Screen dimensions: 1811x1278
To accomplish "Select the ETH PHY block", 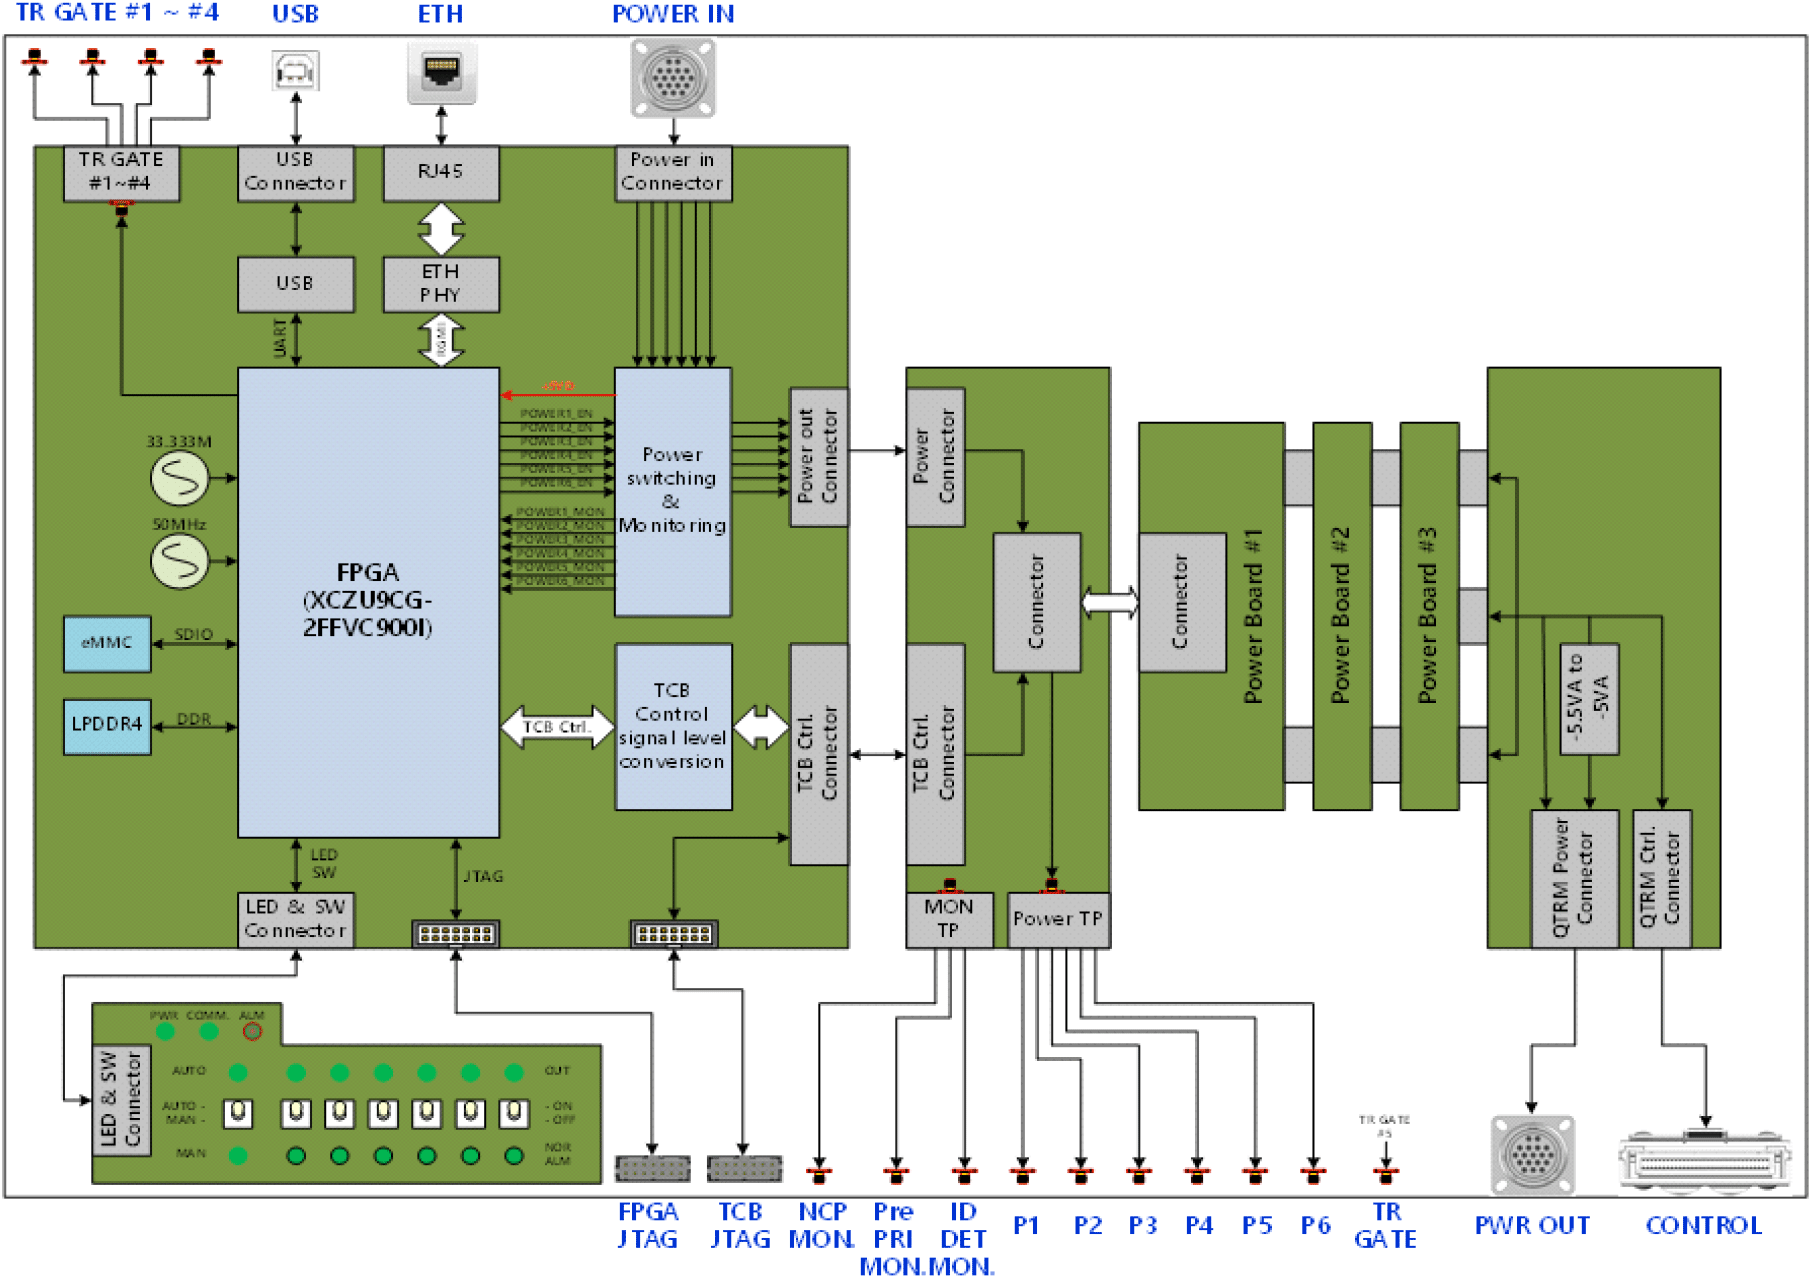I will (x=441, y=284).
